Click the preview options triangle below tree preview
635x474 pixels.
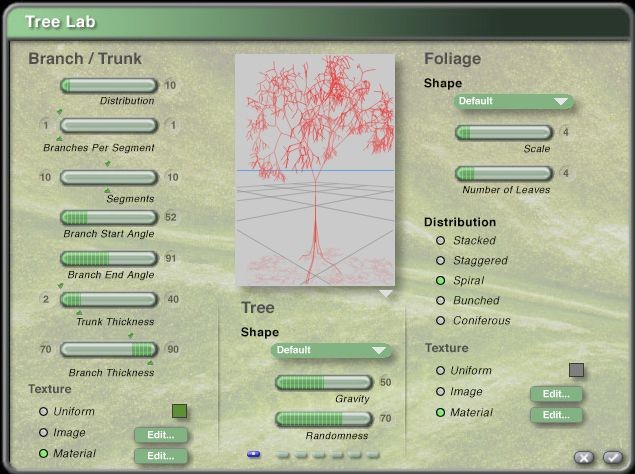pyautogui.click(x=385, y=294)
